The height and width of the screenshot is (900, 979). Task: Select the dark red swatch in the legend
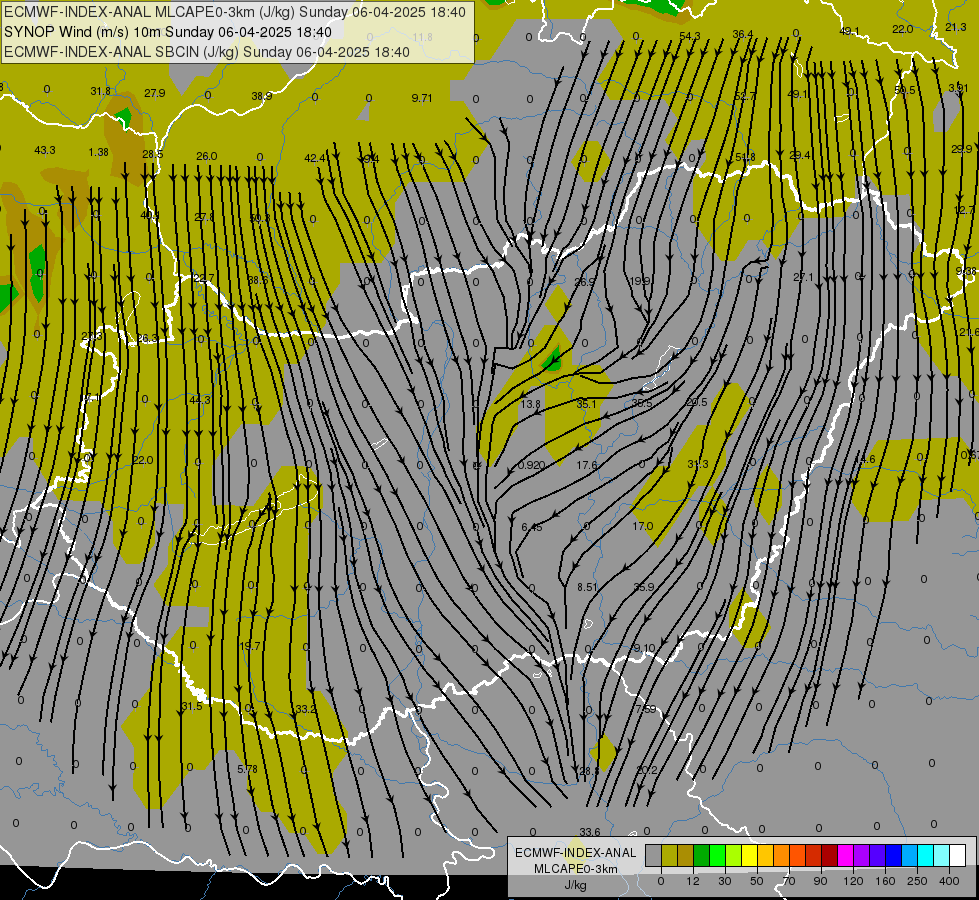830,855
